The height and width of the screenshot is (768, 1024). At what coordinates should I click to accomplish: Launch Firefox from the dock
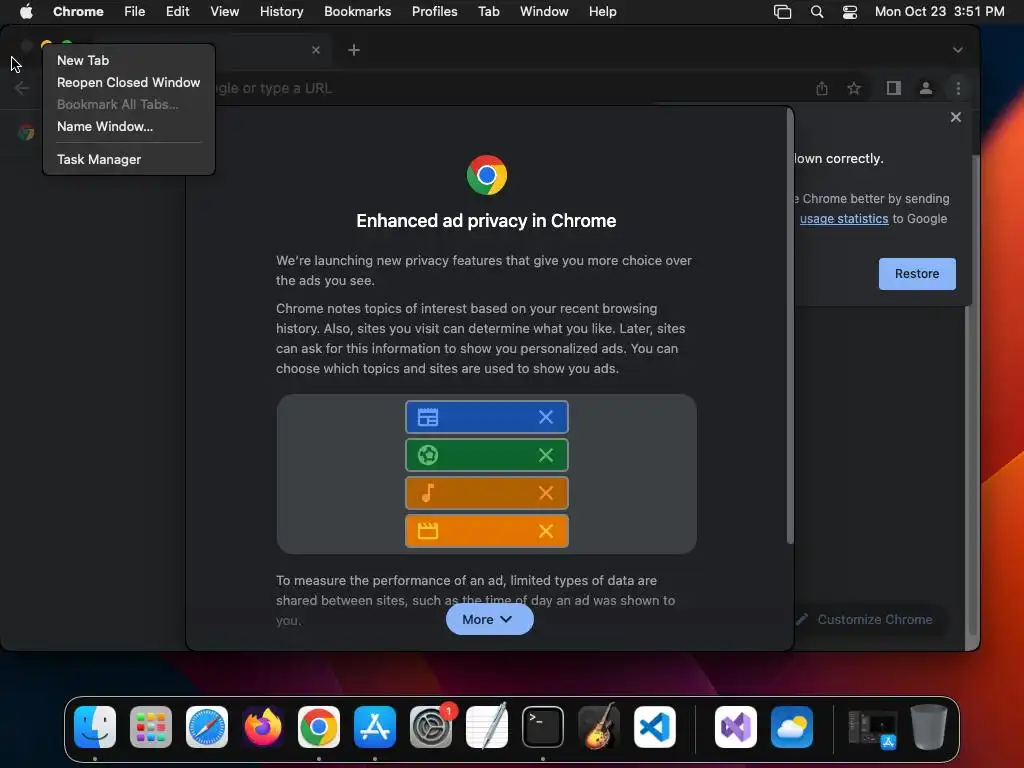tap(263, 727)
